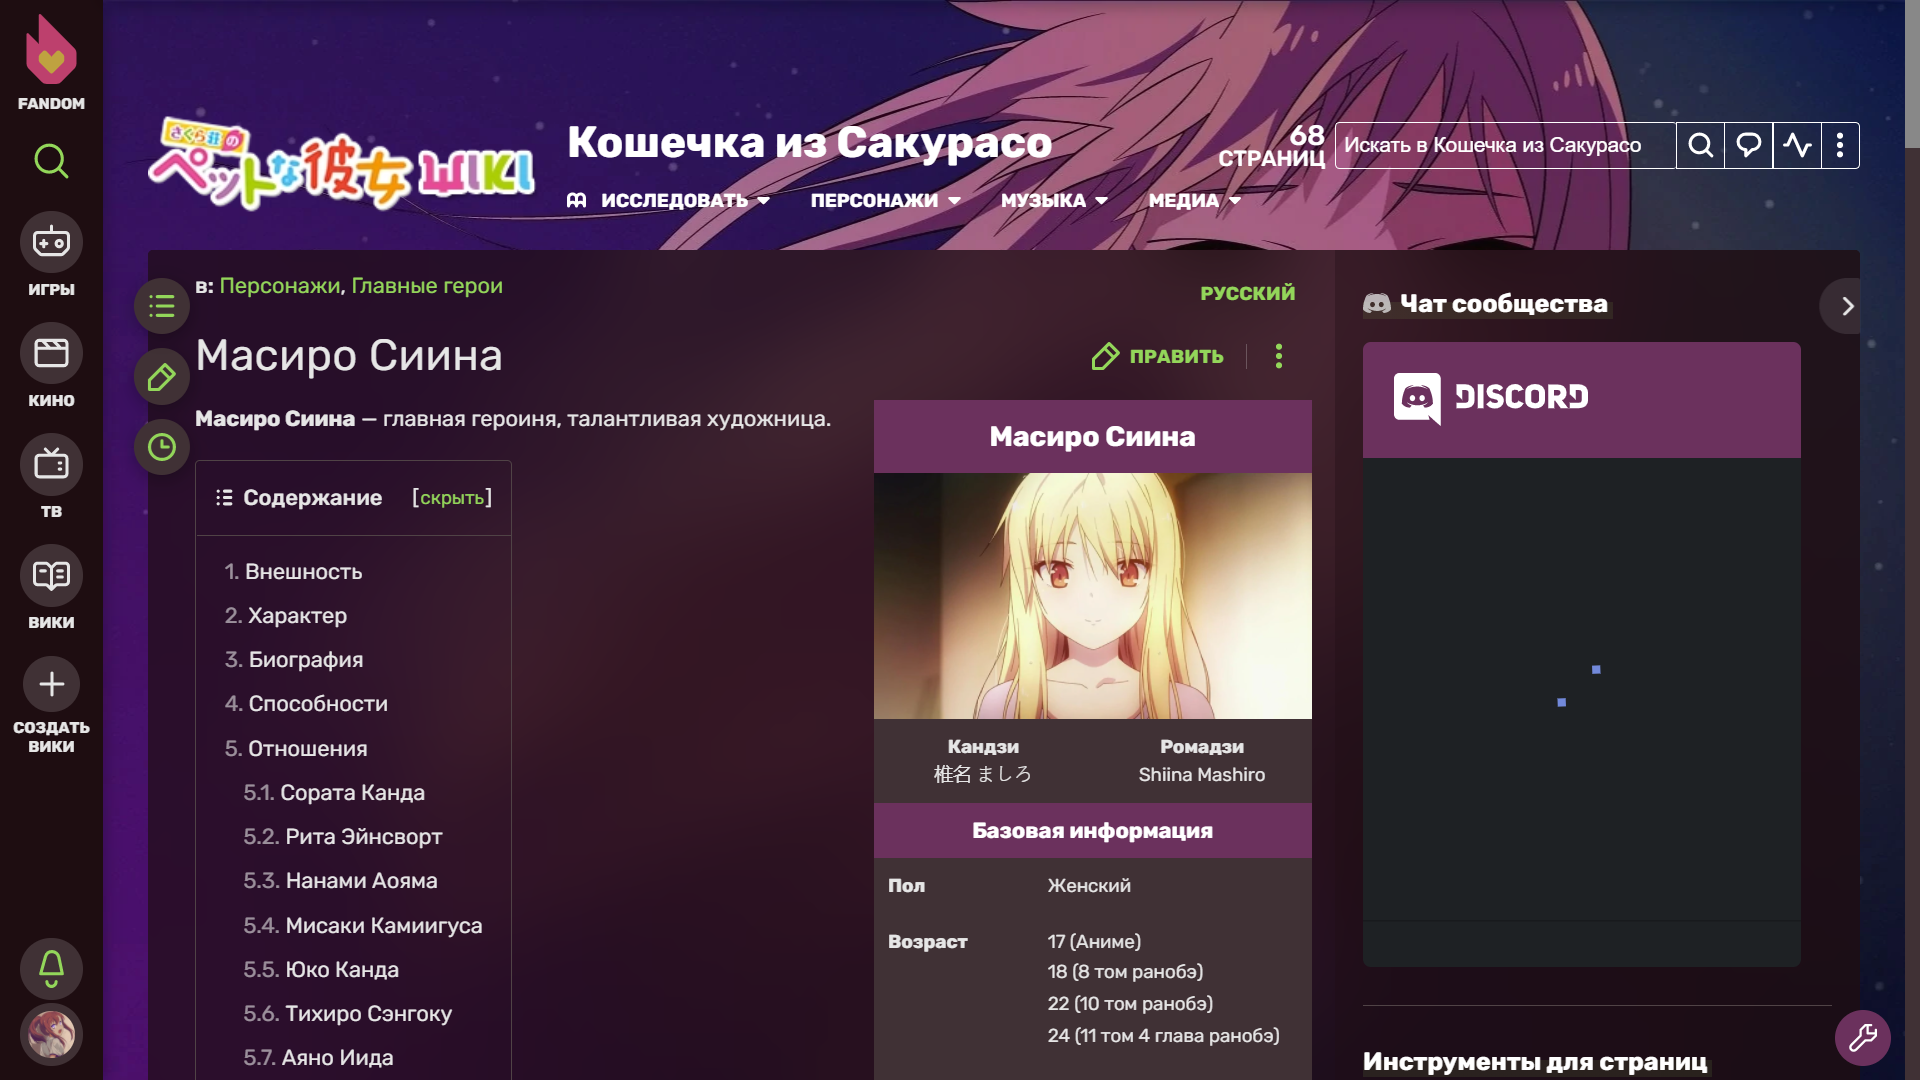
Task: Open page actions three-dot menu beside Править
Action: [x=1279, y=356]
